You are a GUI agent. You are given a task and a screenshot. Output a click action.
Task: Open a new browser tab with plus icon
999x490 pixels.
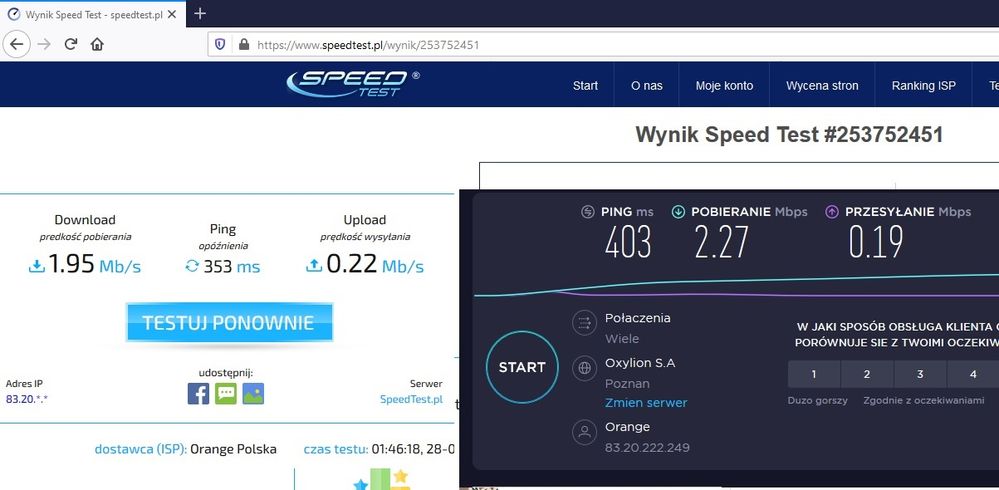pyautogui.click(x=200, y=13)
